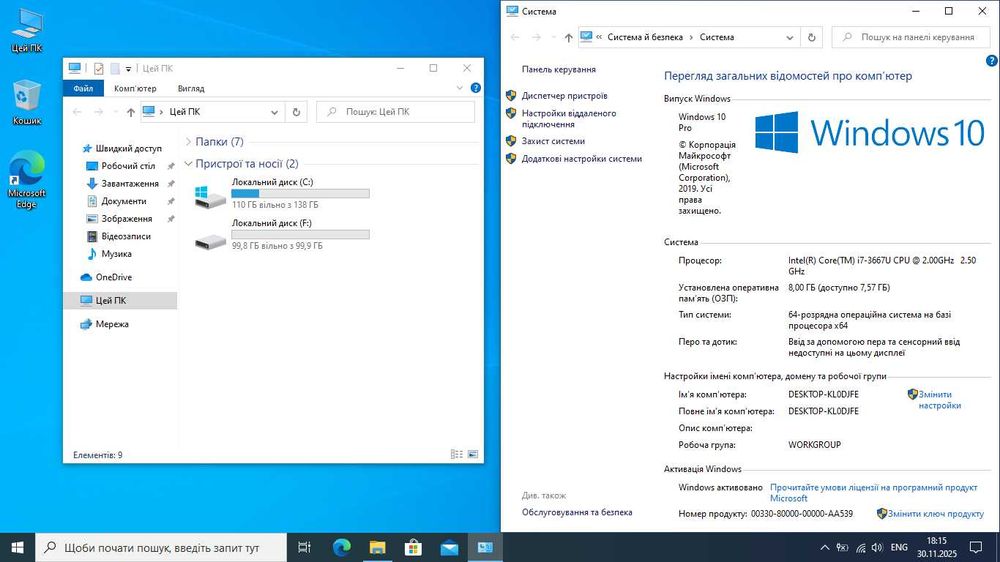1000x562 pixels.
Task: Click the Пошук: Цей ПК search field
Action: click(395, 112)
